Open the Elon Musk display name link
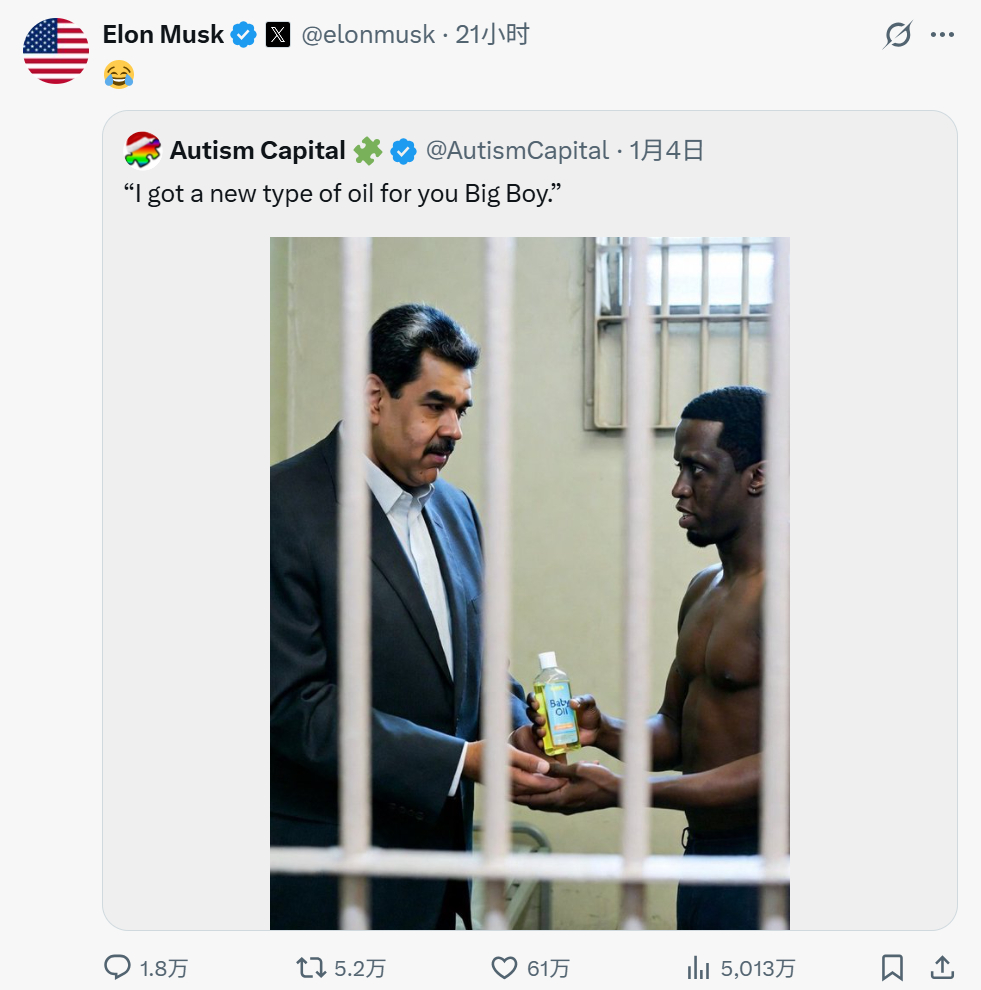 click(163, 35)
